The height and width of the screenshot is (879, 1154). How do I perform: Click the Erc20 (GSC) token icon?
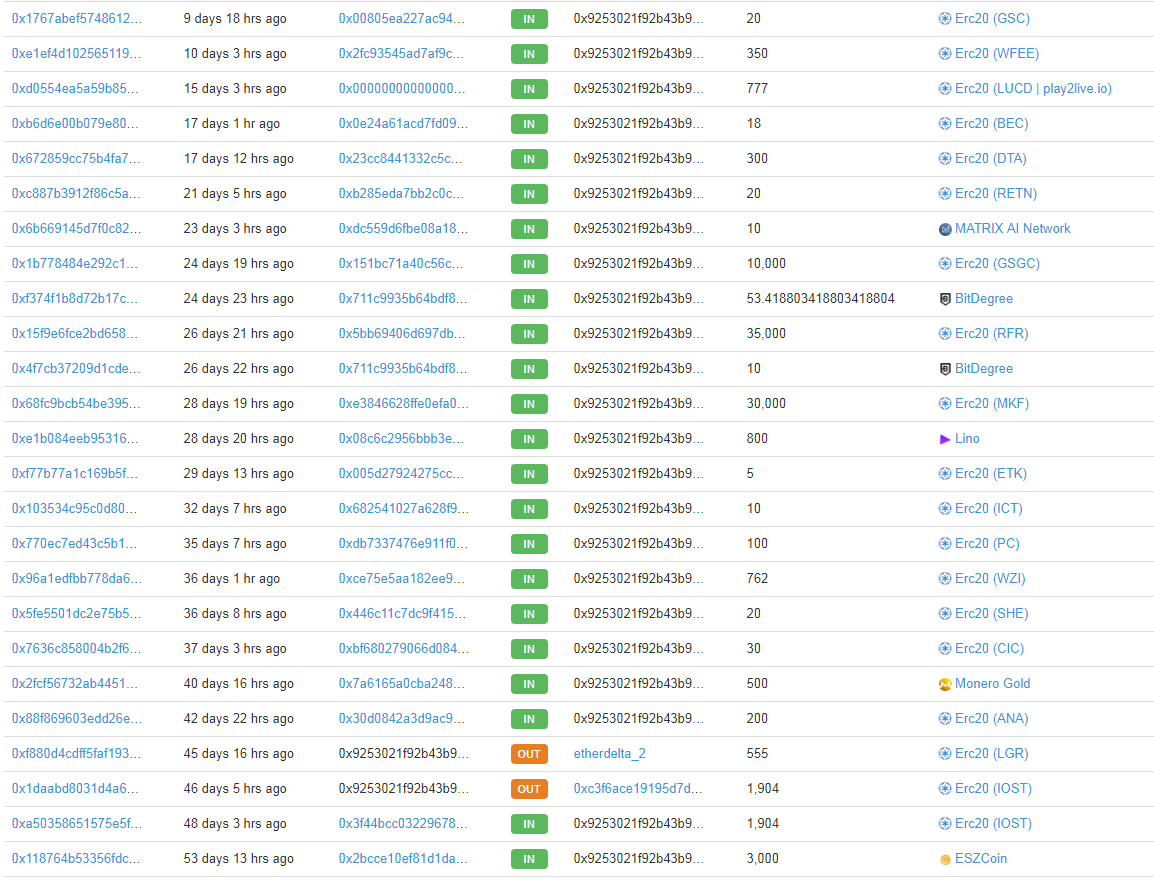point(945,18)
